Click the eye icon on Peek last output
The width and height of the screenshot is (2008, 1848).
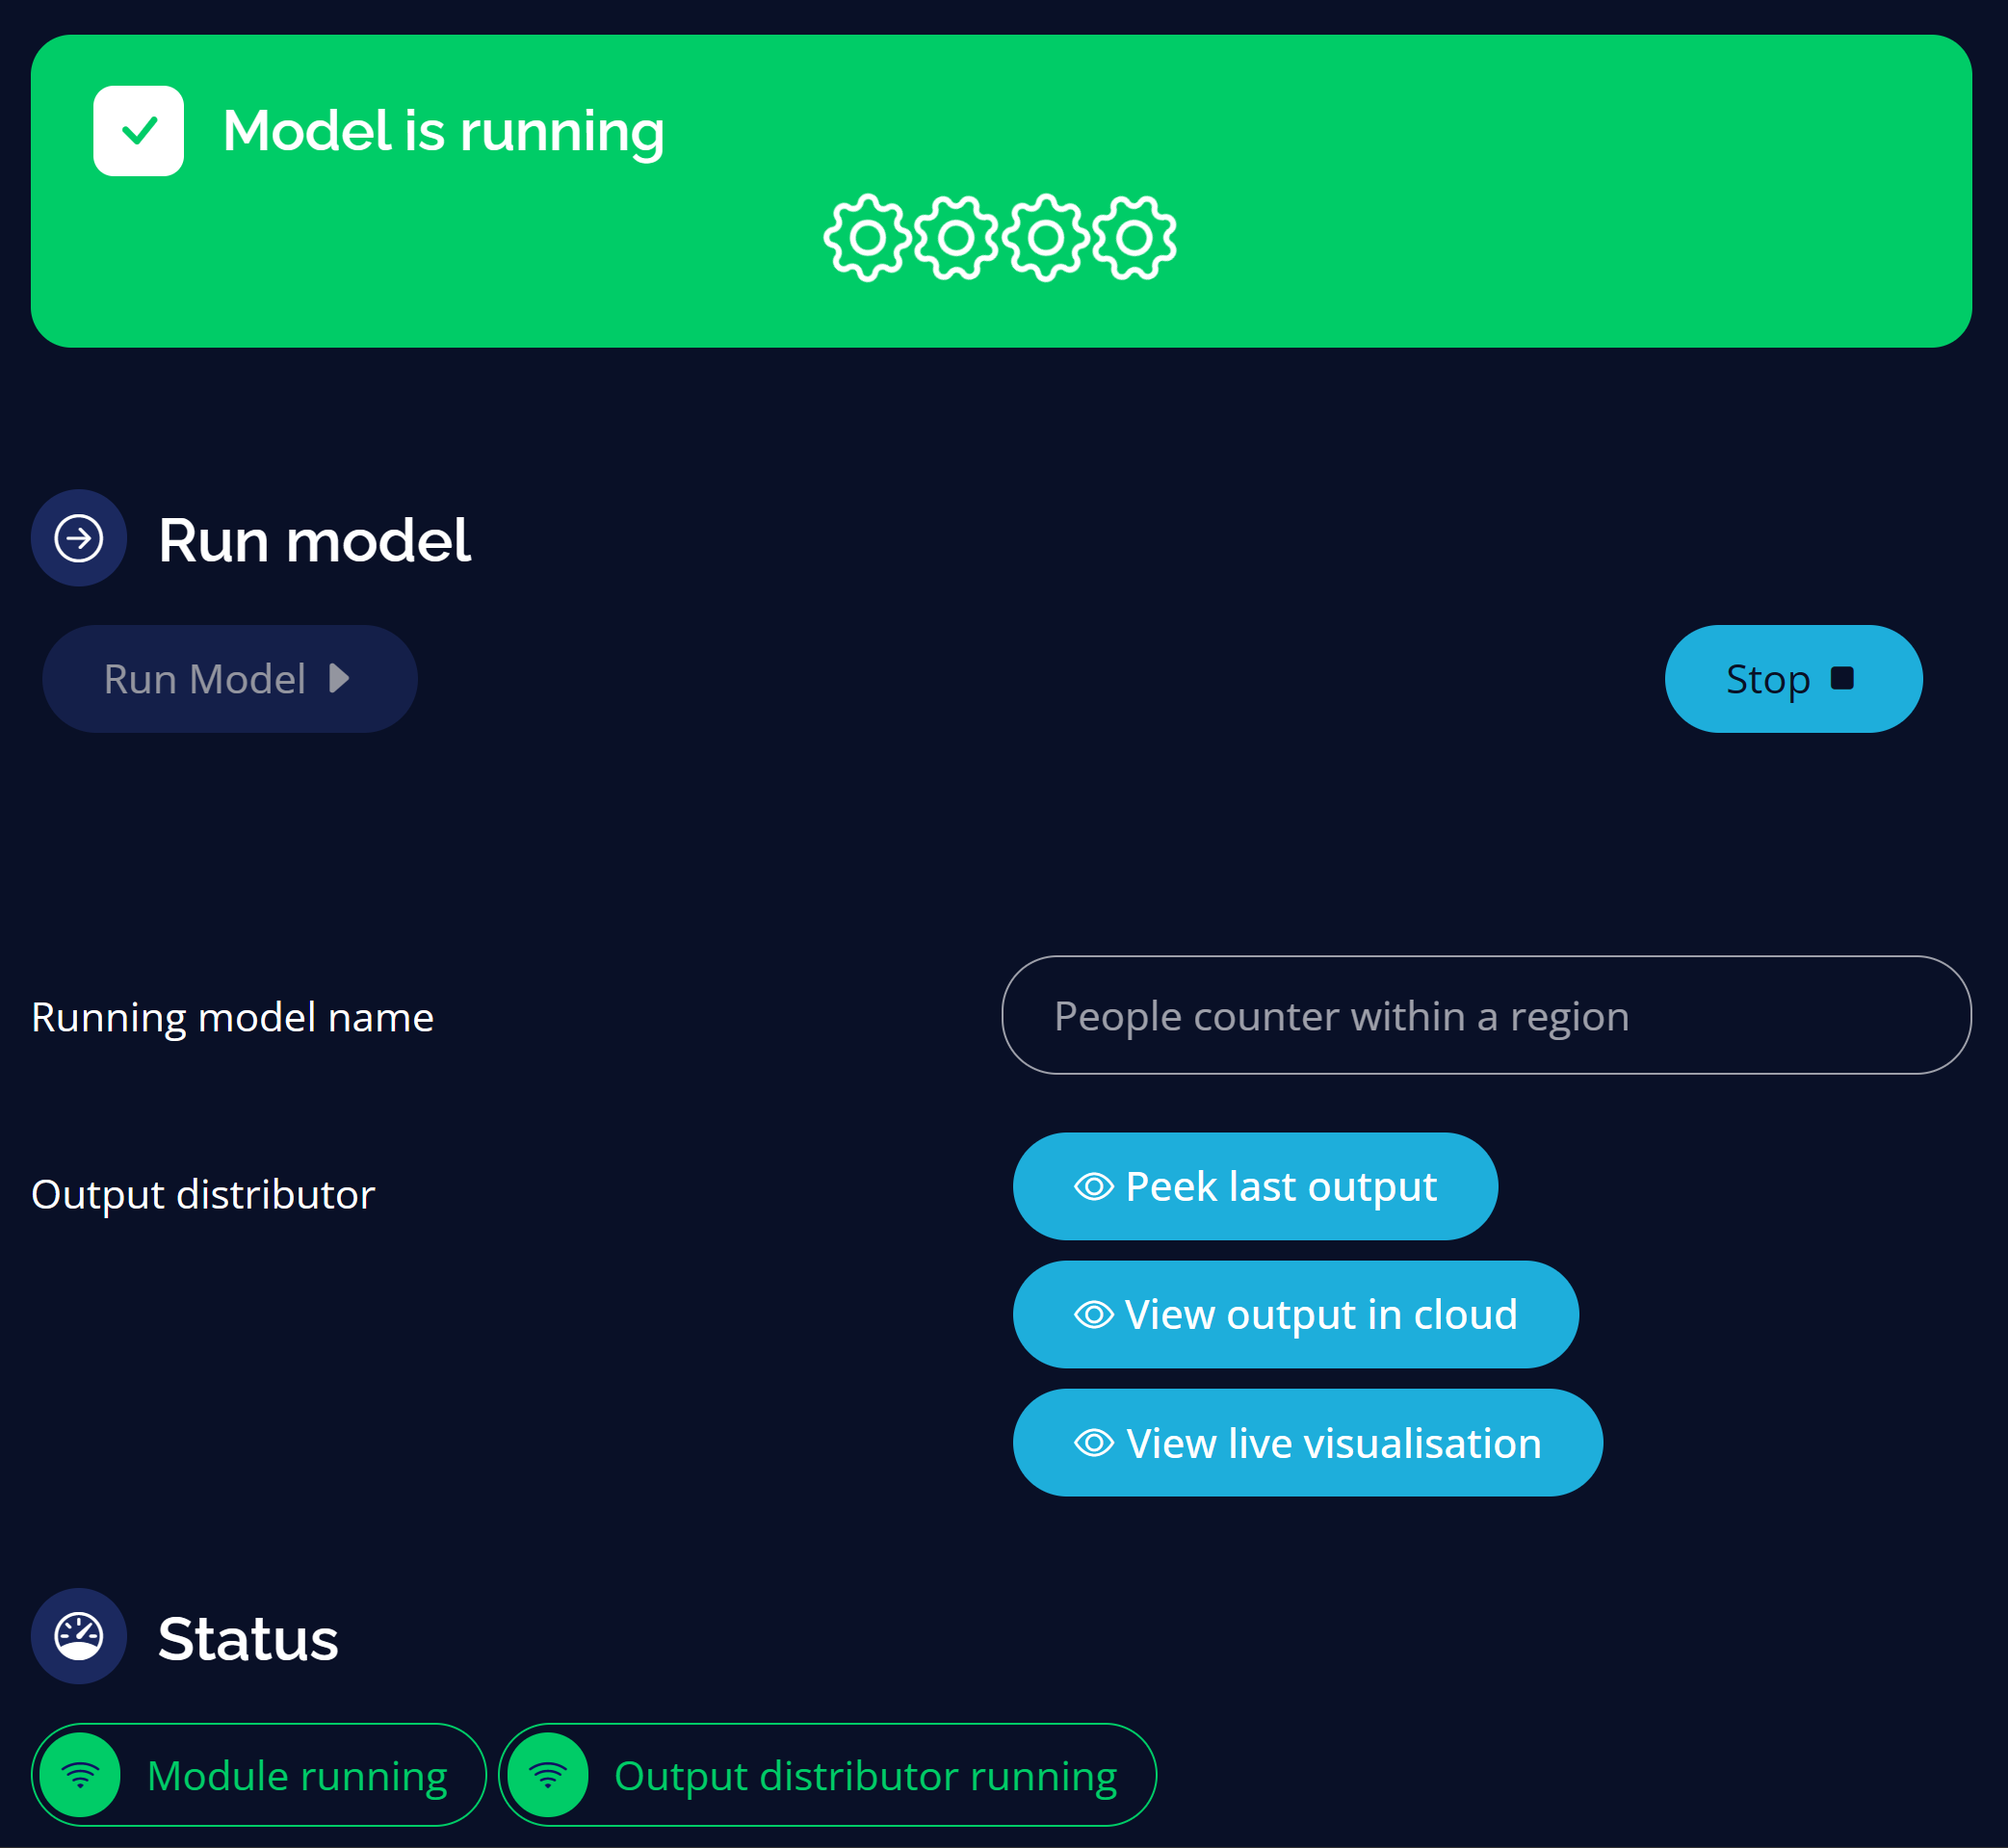click(x=1094, y=1186)
